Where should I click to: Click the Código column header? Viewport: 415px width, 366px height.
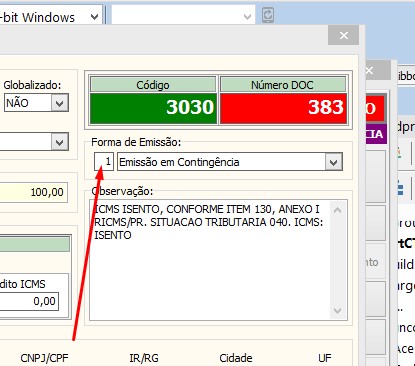pos(153,85)
